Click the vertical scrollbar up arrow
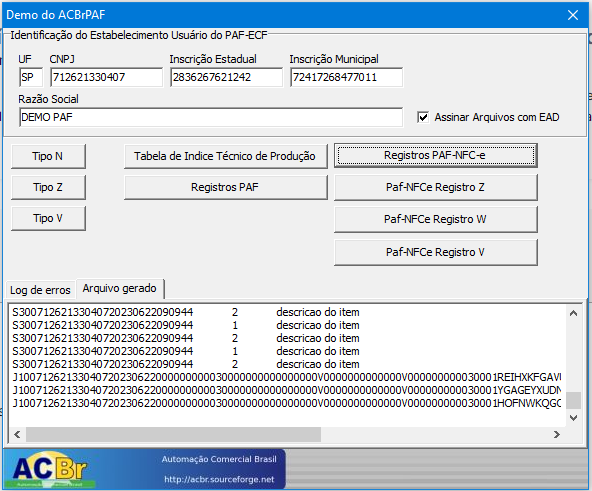Viewport: 592px width, 491px height. (x=573, y=313)
